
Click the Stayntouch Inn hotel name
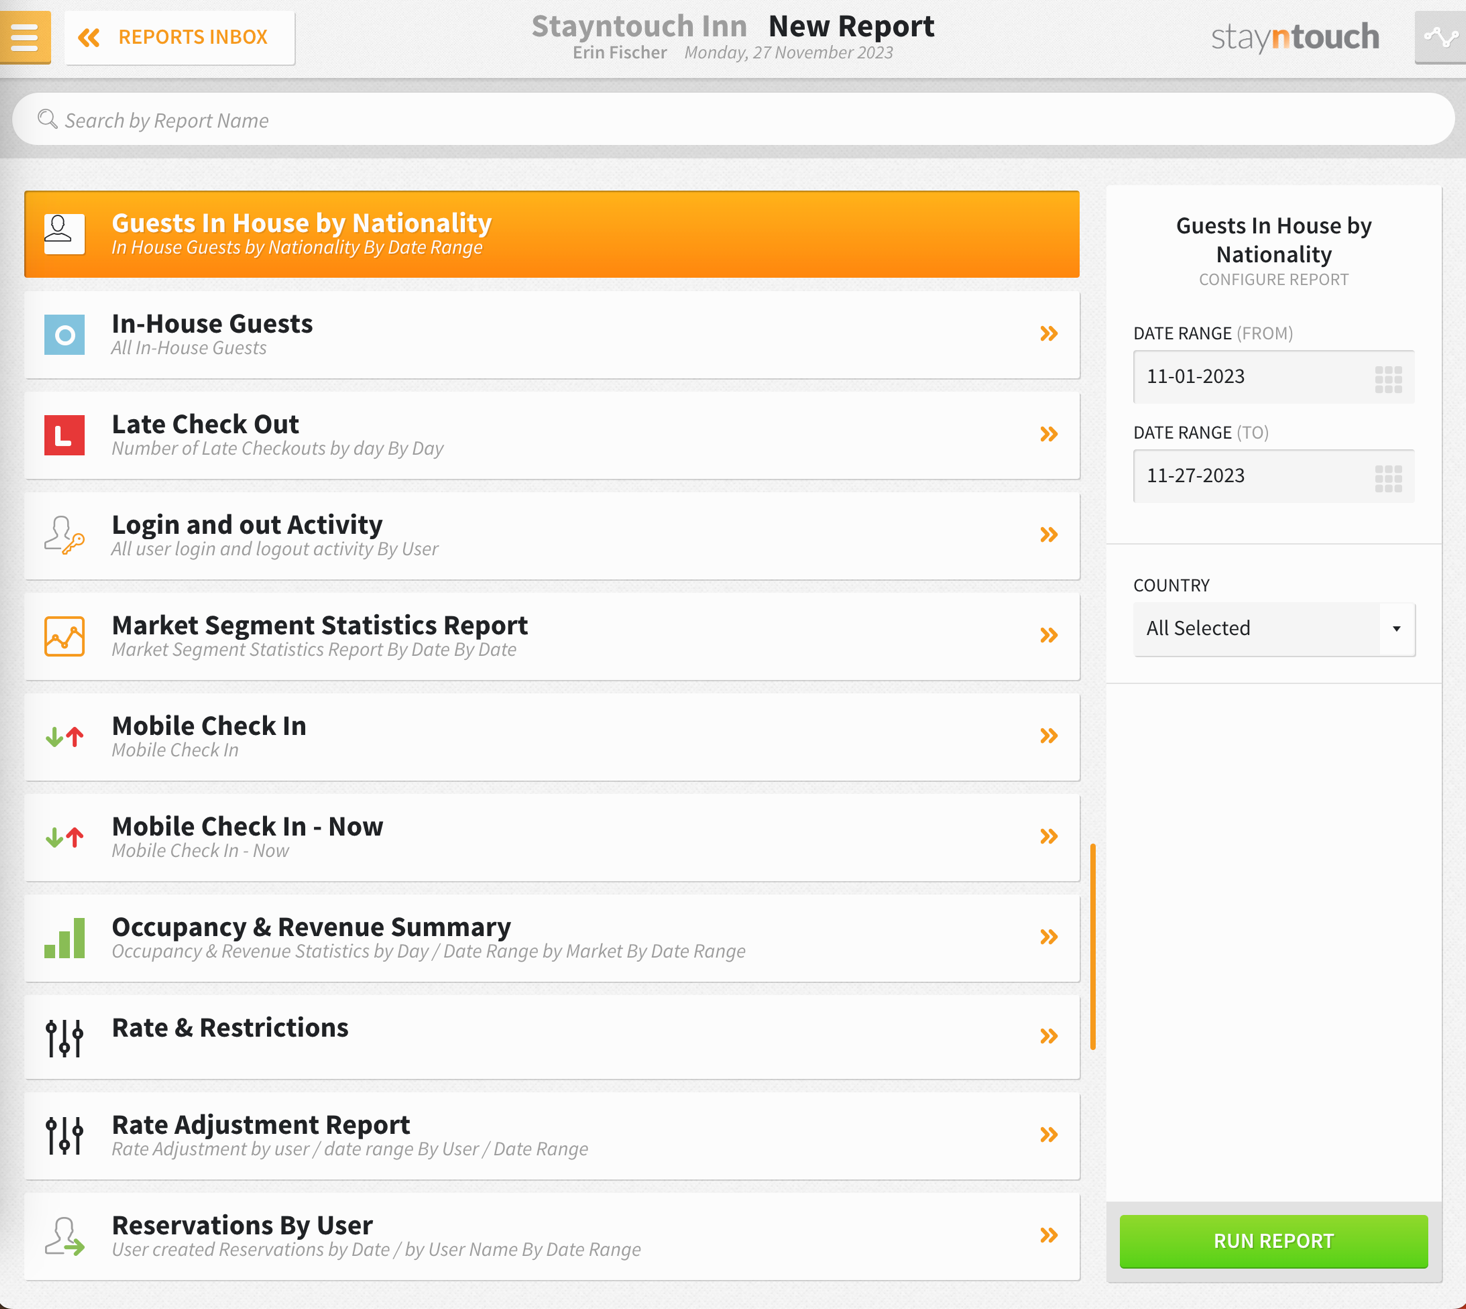coord(639,26)
